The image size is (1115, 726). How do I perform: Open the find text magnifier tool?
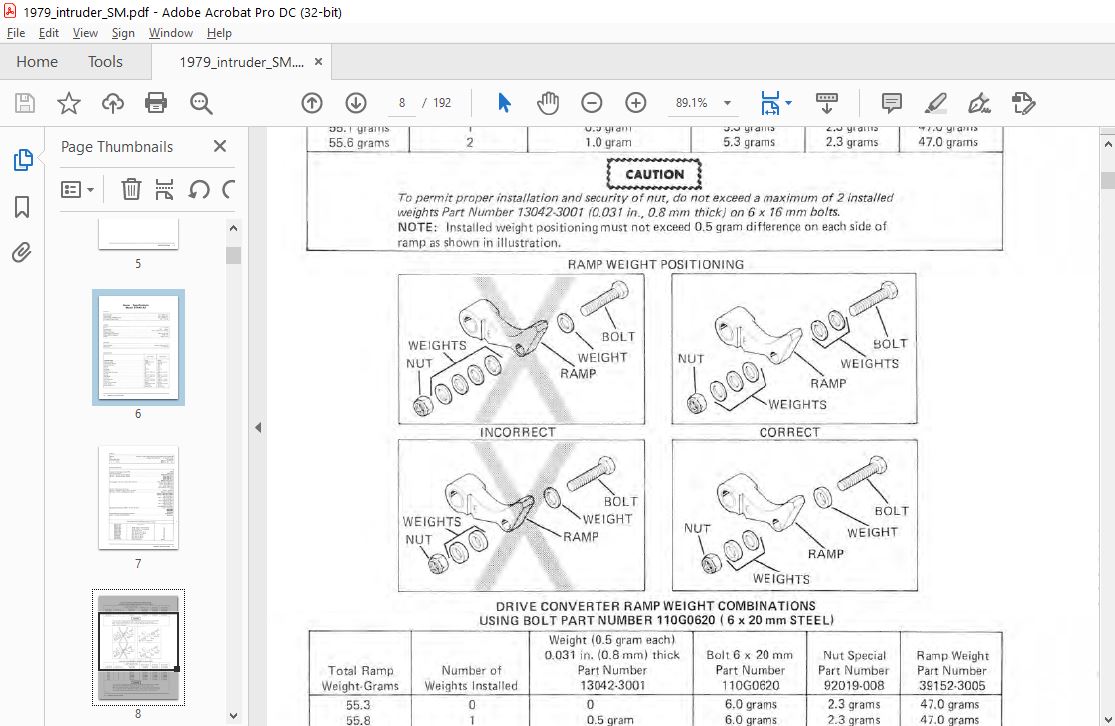[201, 103]
